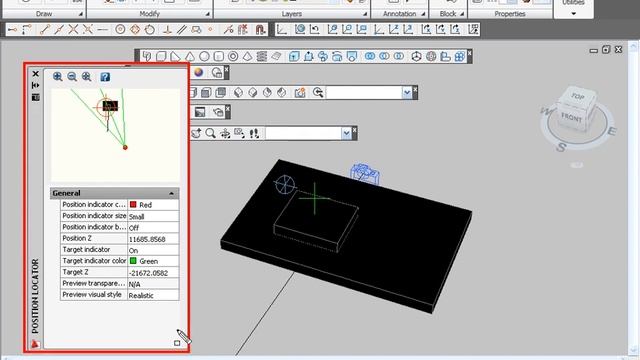Select Endpoint object snap
640x360 pixels.
(x=44, y=29)
